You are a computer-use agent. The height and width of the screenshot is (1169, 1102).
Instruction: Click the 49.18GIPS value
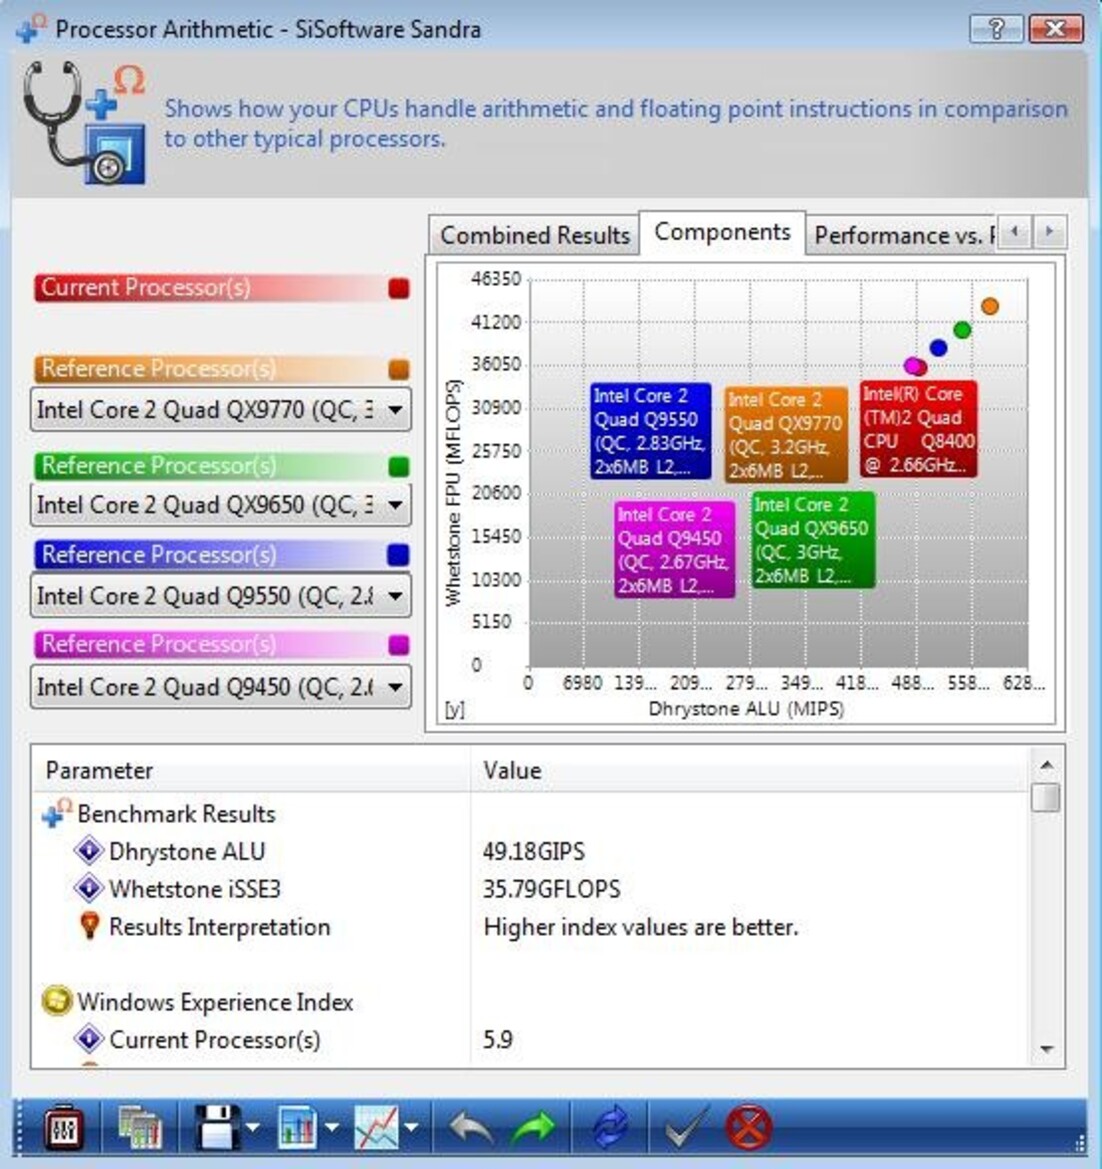(534, 851)
